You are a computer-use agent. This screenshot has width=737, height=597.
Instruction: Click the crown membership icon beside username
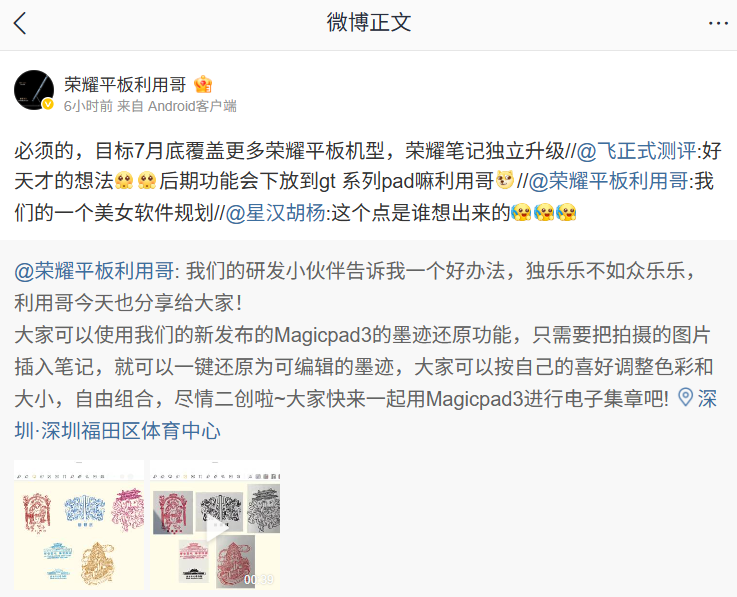click(203, 85)
